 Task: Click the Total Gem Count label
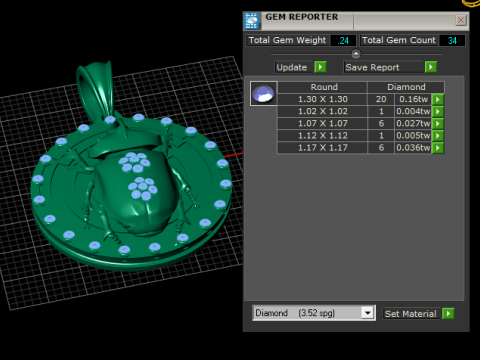tap(399, 40)
